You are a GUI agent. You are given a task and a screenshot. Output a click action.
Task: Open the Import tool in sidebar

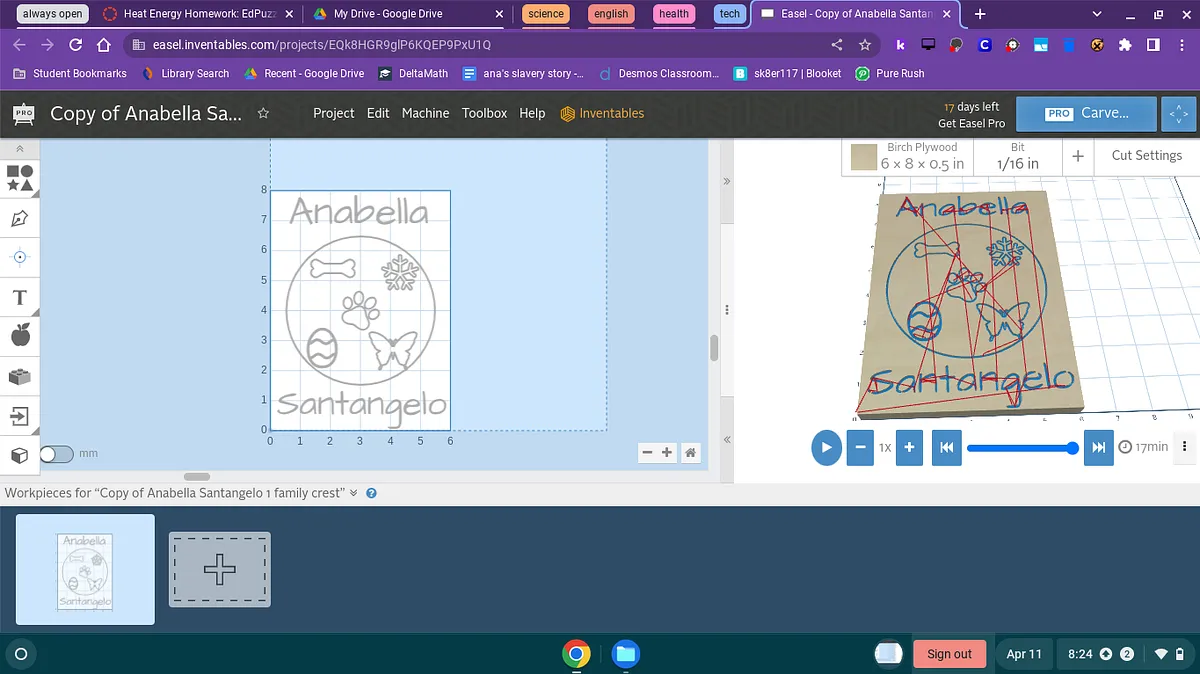pyautogui.click(x=20, y=415)
